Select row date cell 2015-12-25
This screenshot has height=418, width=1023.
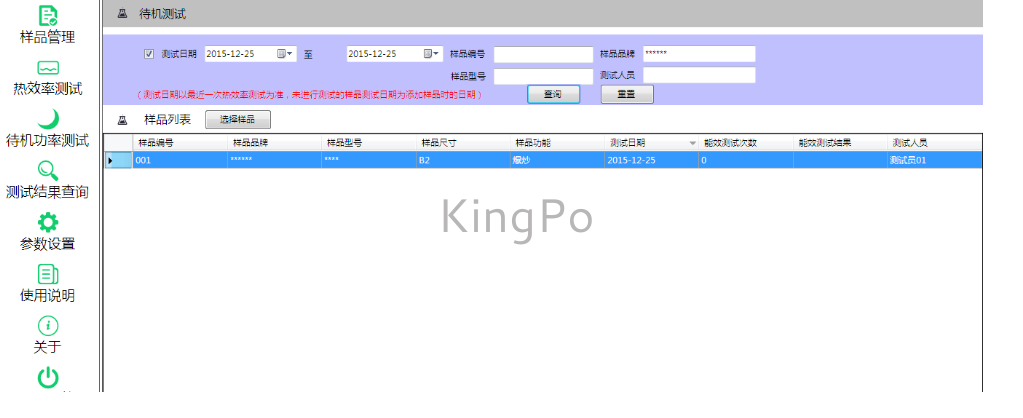click(x=652, y=160)
